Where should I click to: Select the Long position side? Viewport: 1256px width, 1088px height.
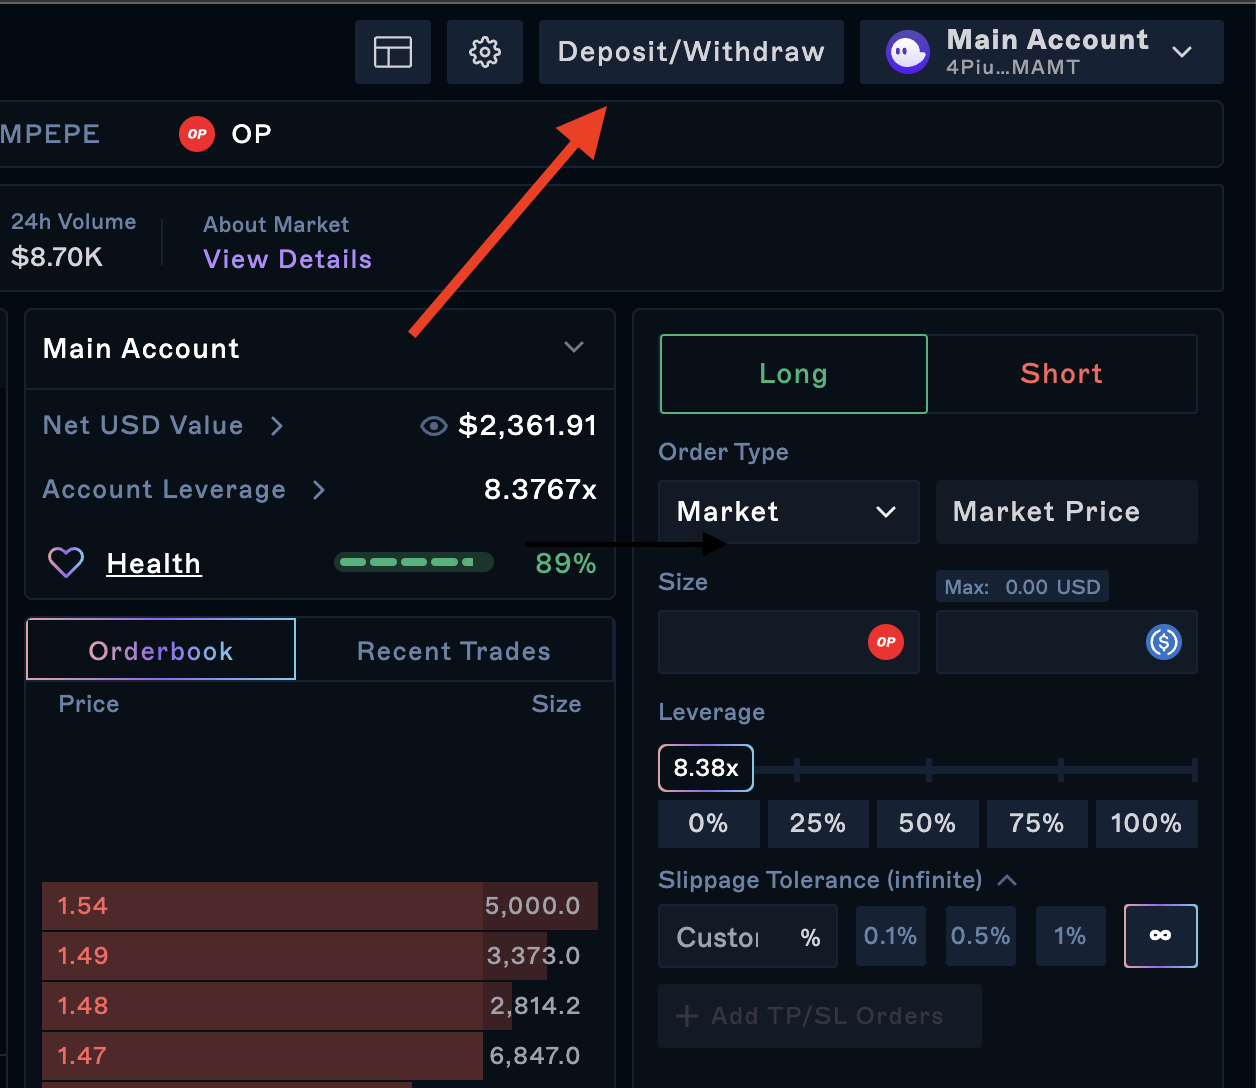click(x=793, y=374)
